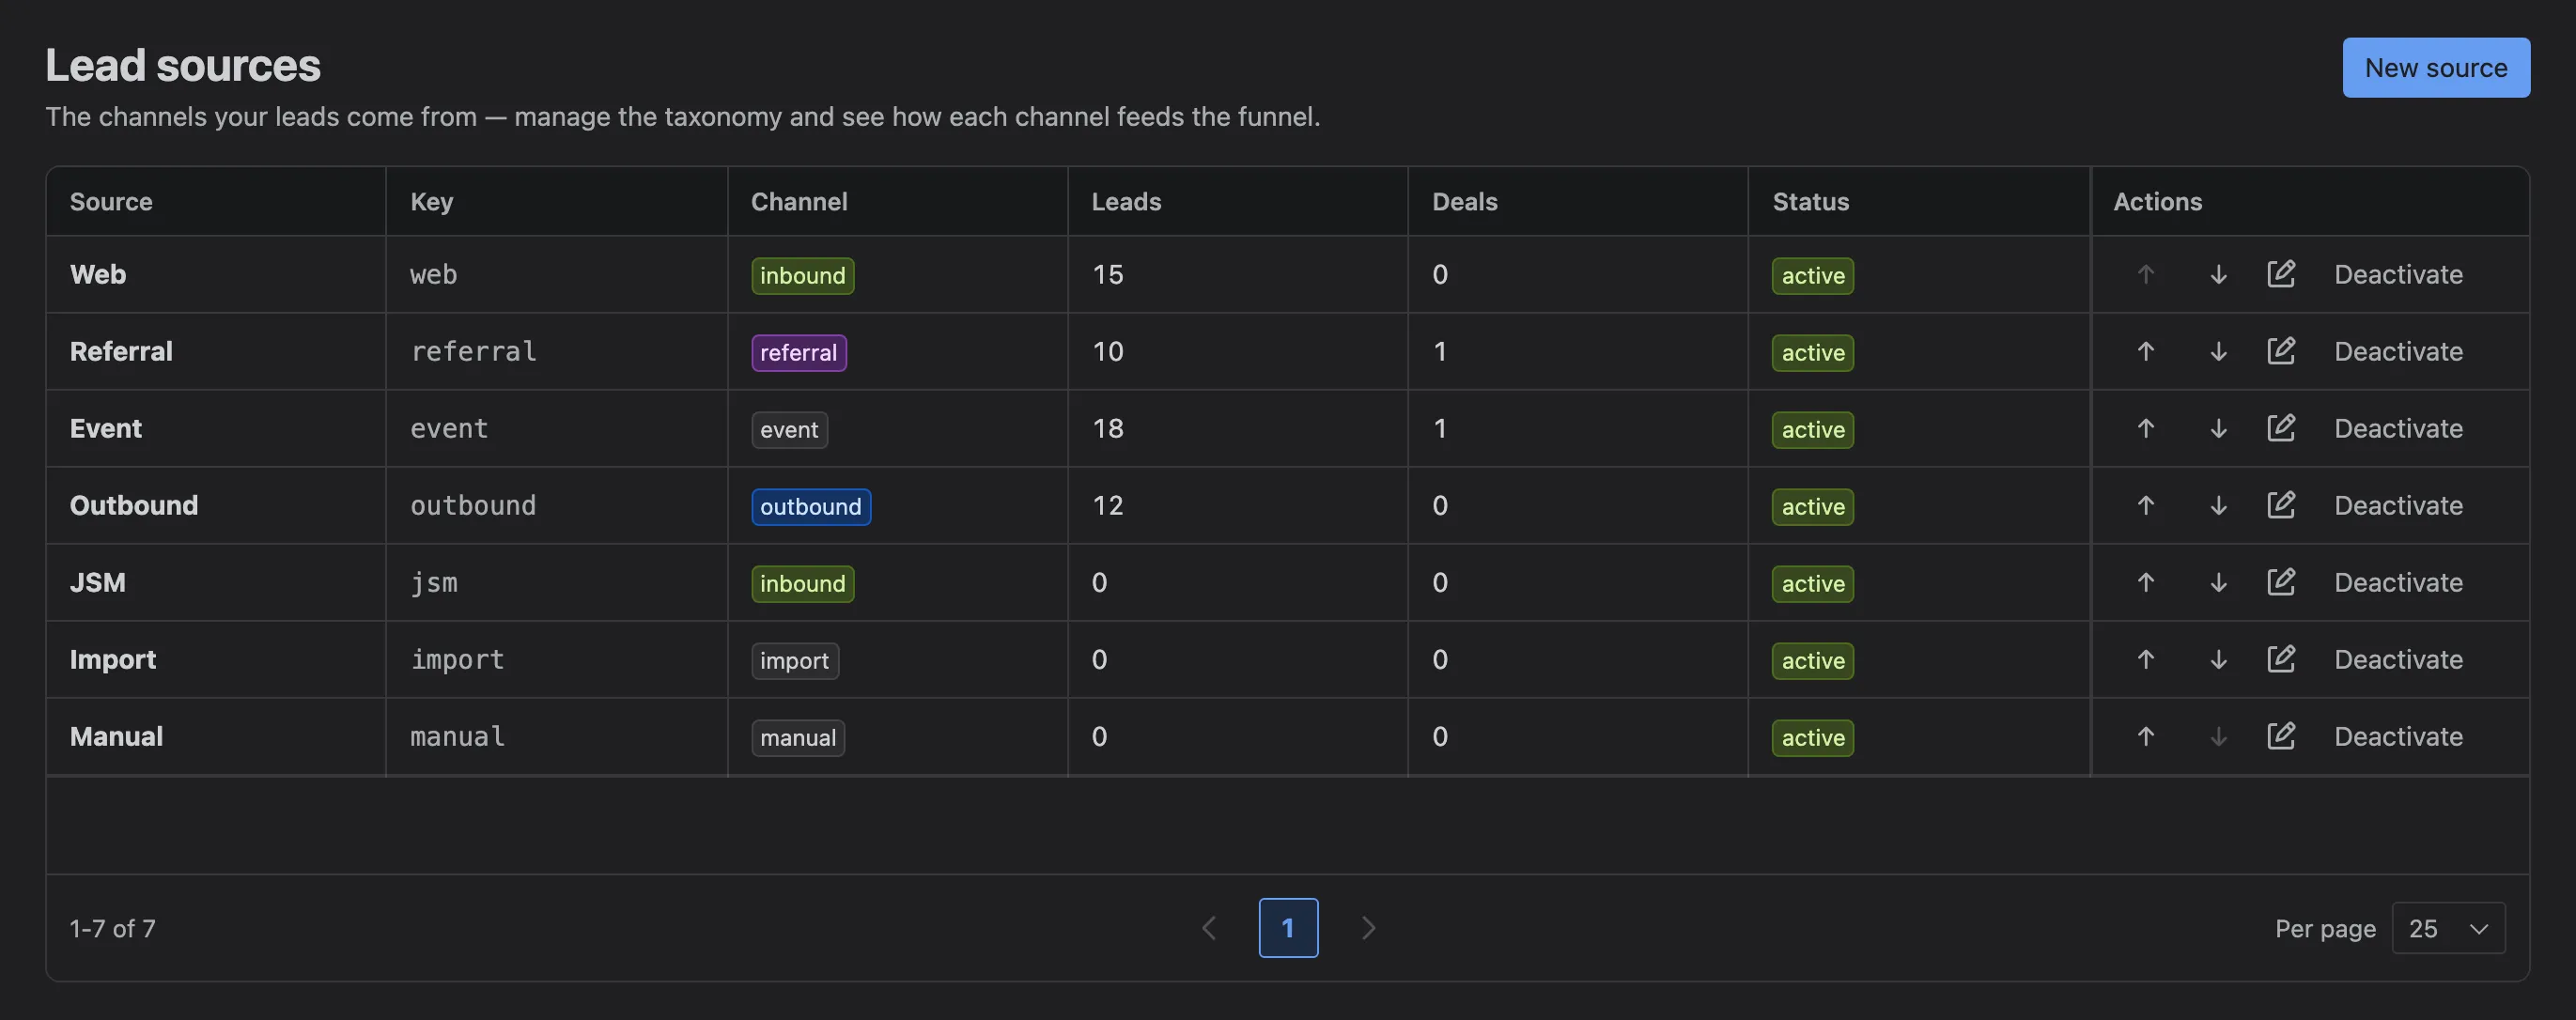Viewport: 2576px width, 1020px height.
Task: Deactivate the Web source
Action: click(x=2398, y=274)
